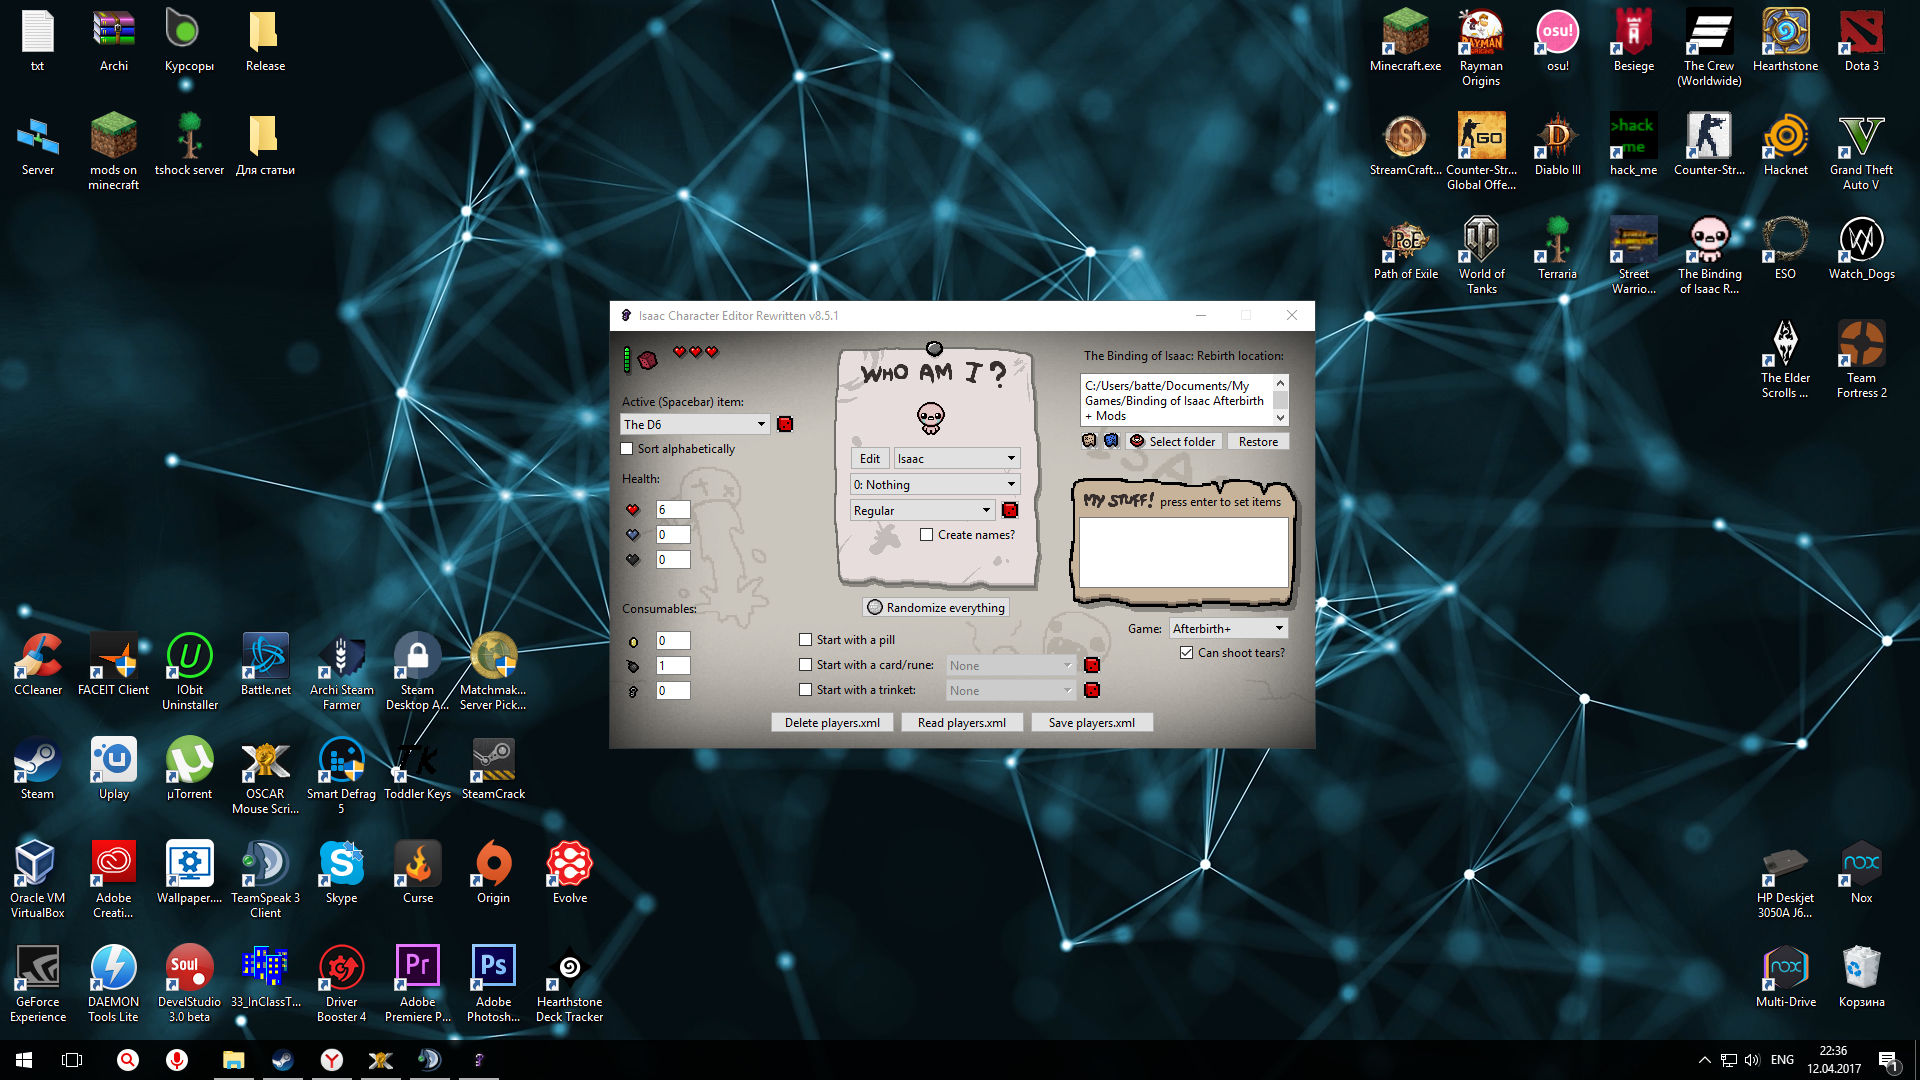Click Read players.xml button

962,722
